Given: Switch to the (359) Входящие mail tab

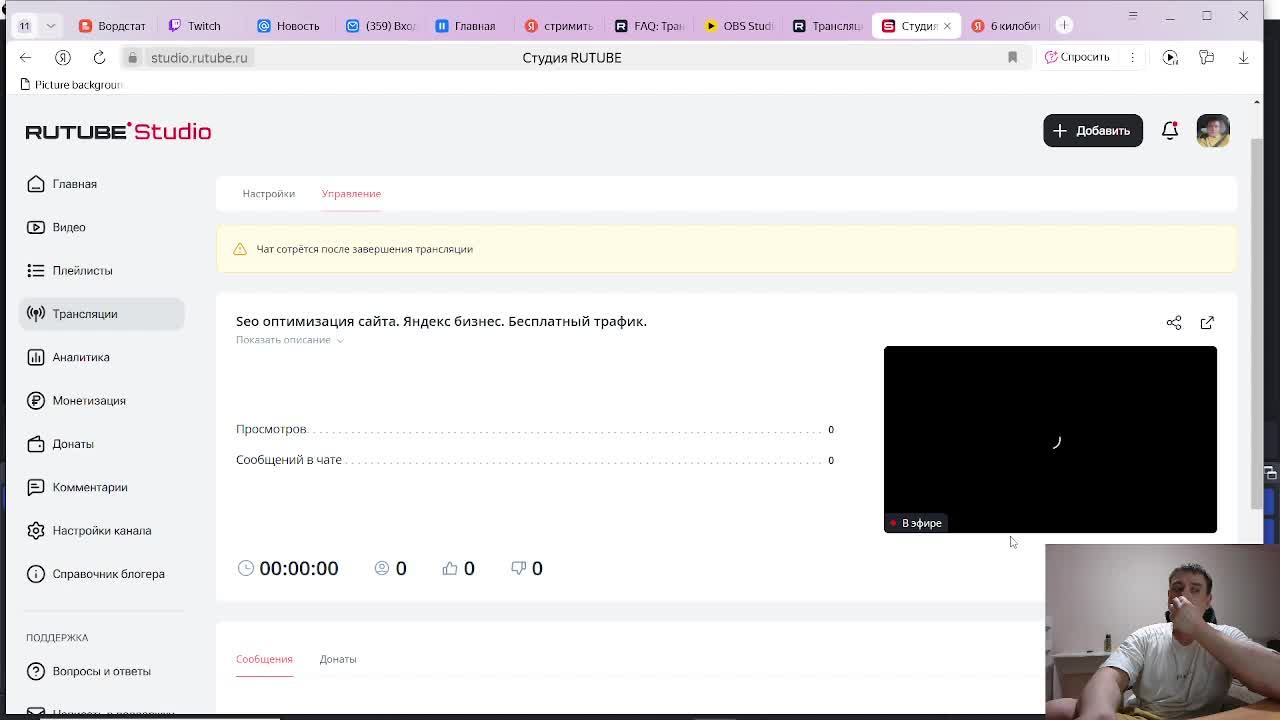Looking at the screenshot, I should tap(380, 25).
